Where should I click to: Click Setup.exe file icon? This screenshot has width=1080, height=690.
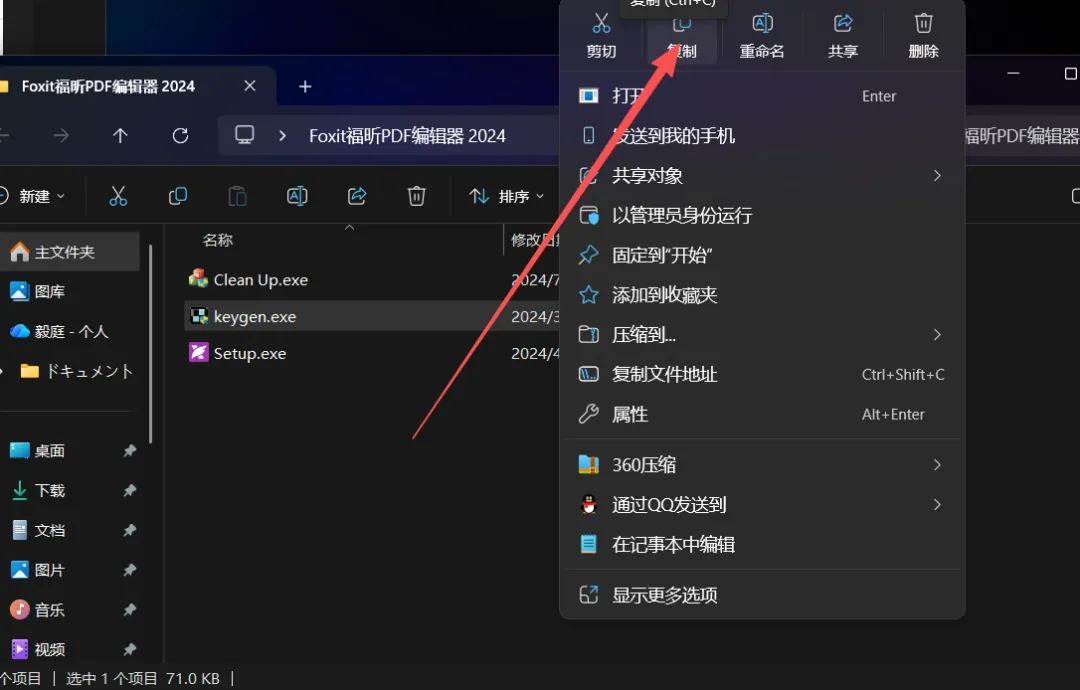click(198, 353)
